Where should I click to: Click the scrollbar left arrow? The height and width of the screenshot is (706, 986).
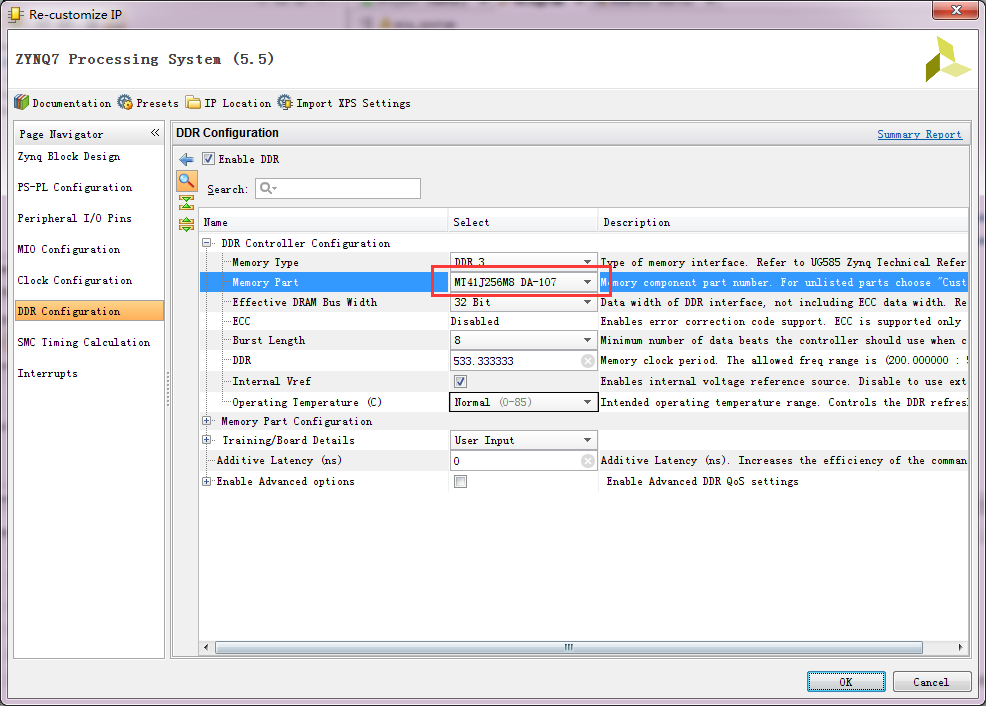click(x=206, y=647)
